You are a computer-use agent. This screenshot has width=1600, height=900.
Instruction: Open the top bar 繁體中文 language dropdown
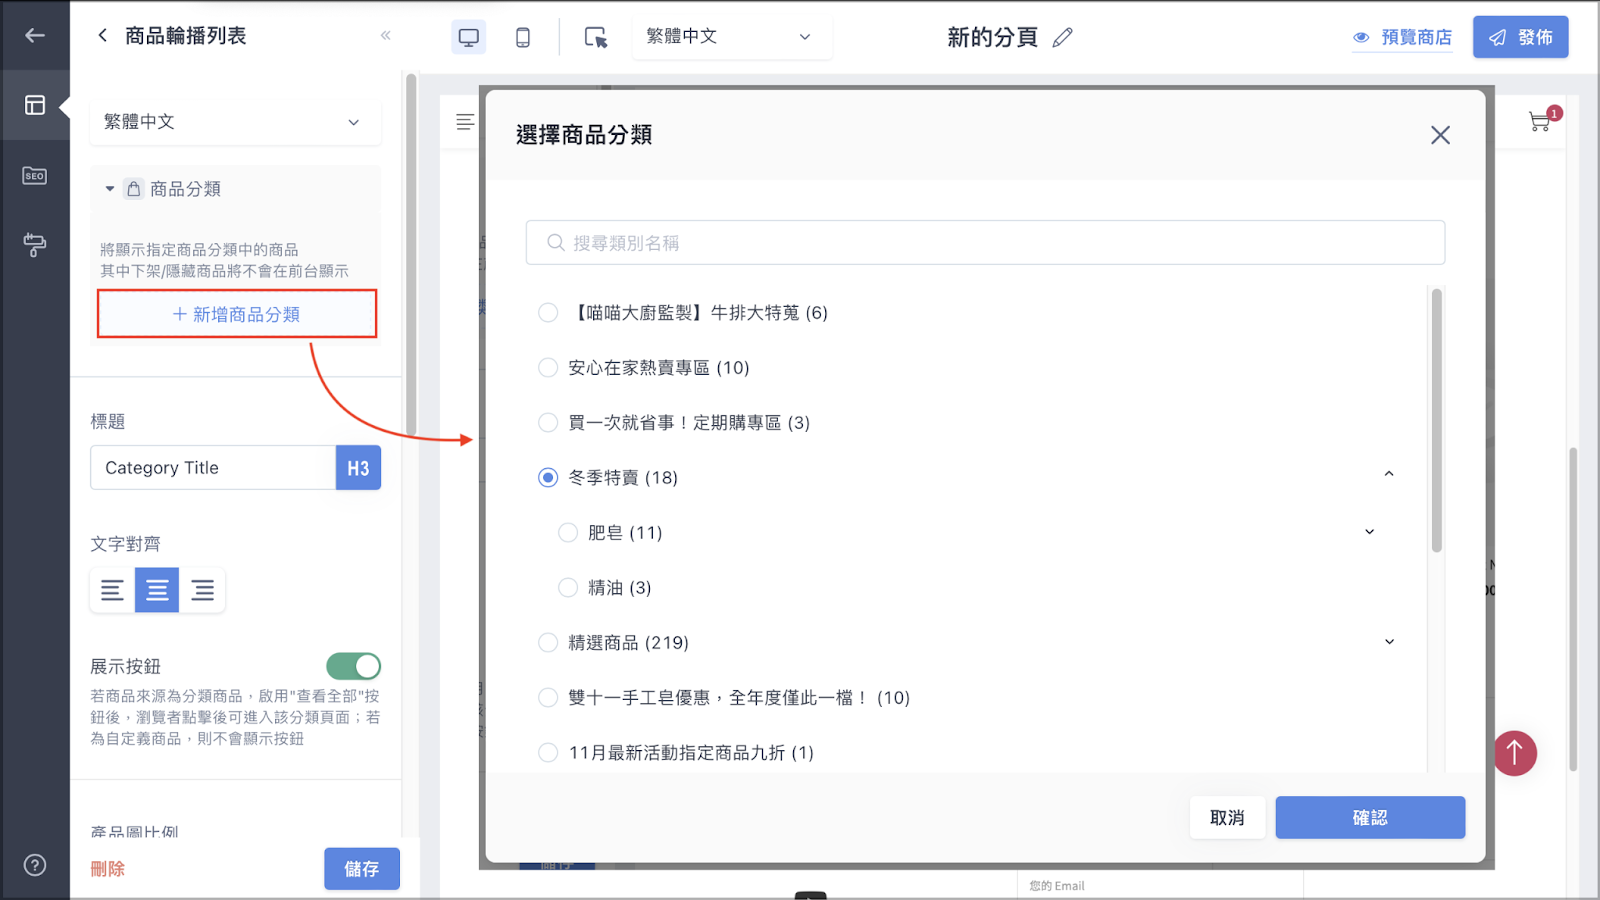coord(731,37)
